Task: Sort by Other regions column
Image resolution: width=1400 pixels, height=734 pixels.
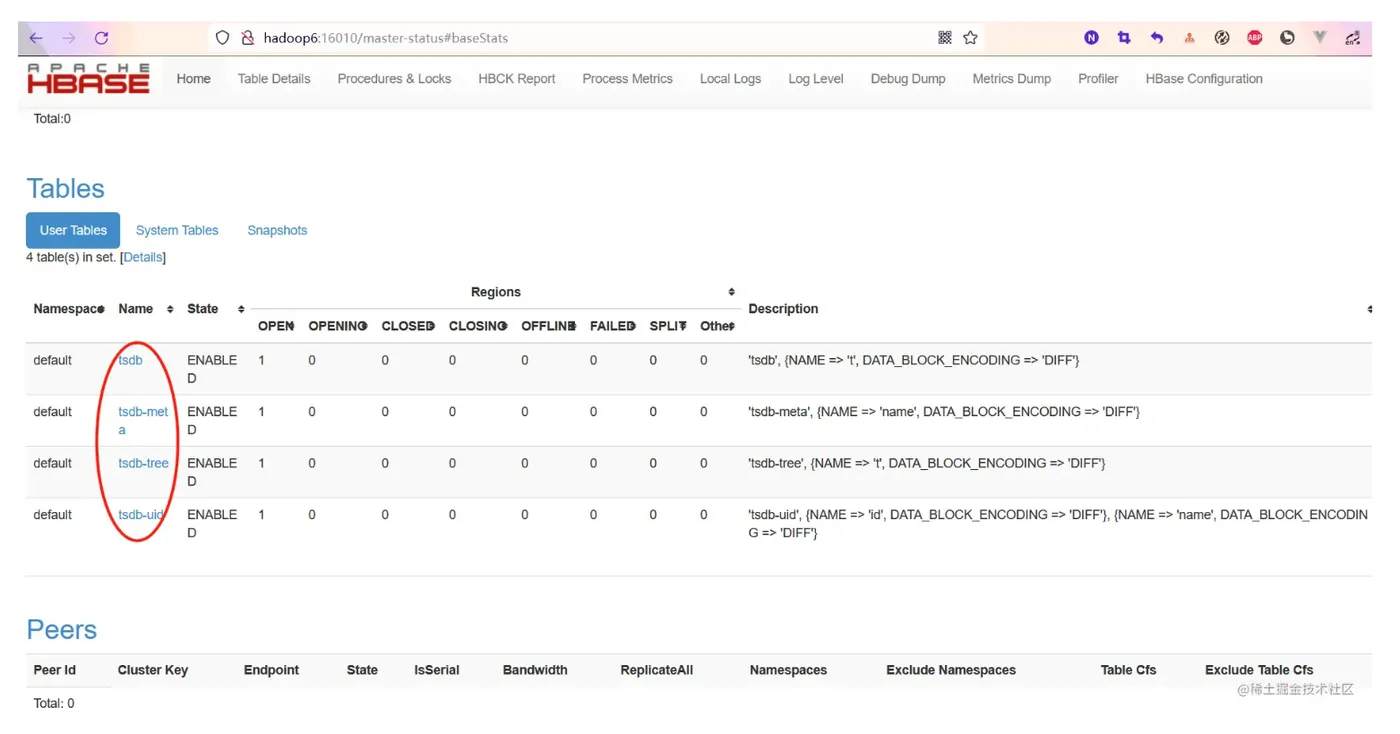Action: [717, 326]
